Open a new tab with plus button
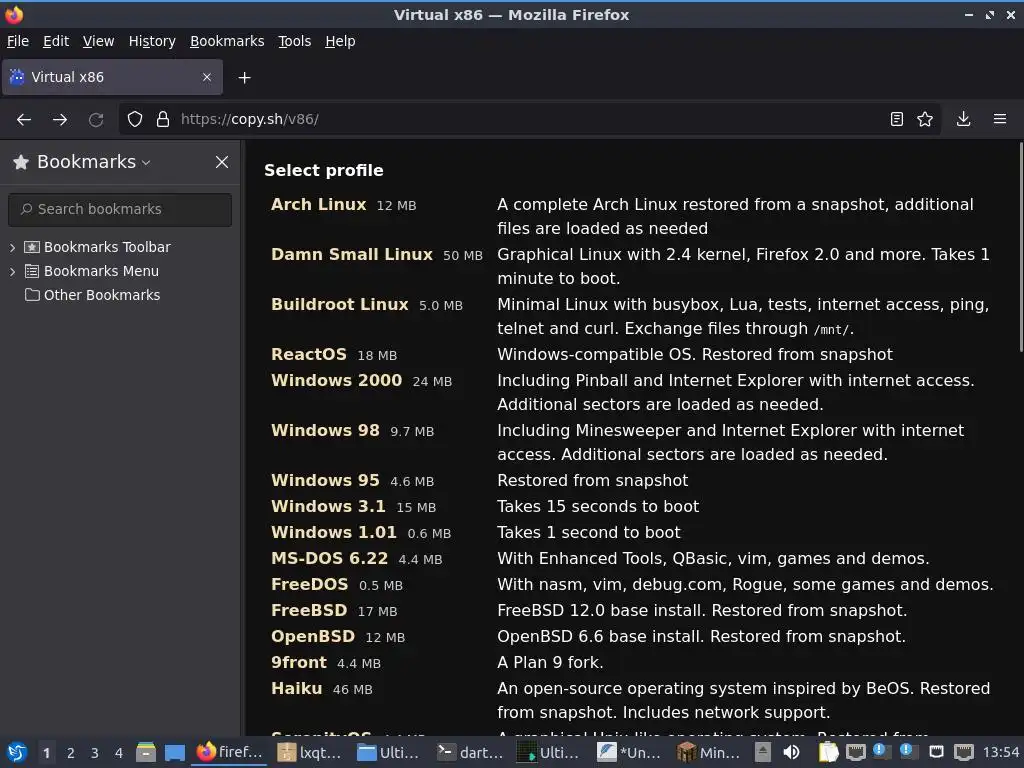 [x=244, y=78]
